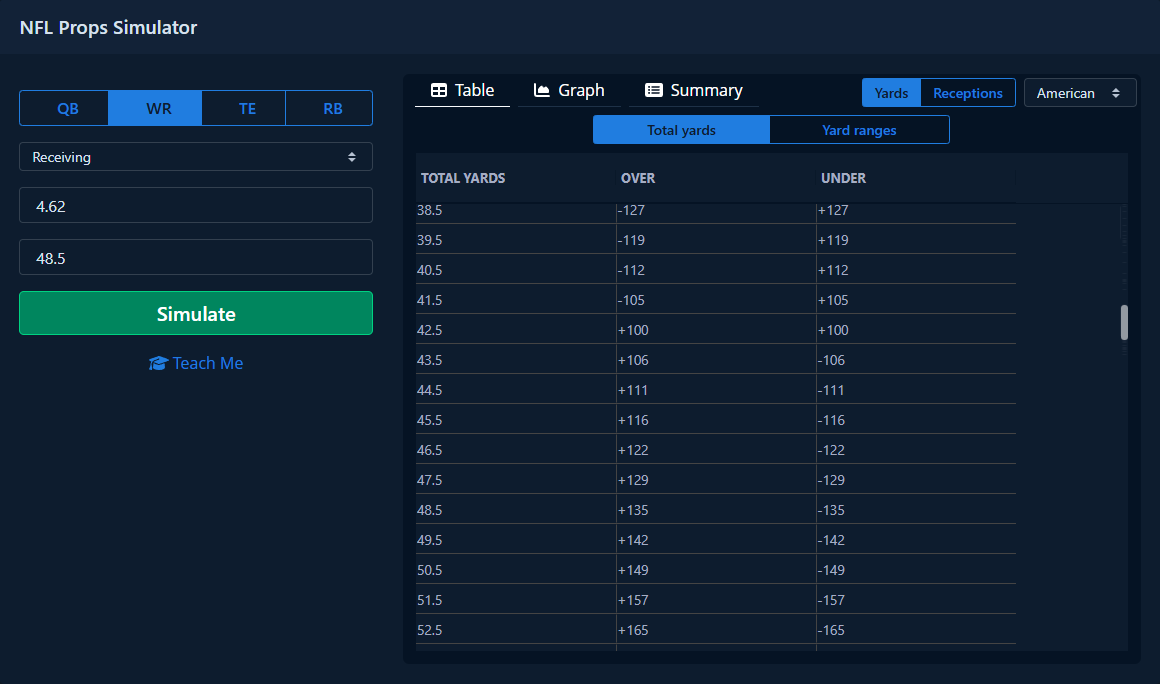
Task: Click the TOTAL YARDS column header
Action: coord(463,179)
